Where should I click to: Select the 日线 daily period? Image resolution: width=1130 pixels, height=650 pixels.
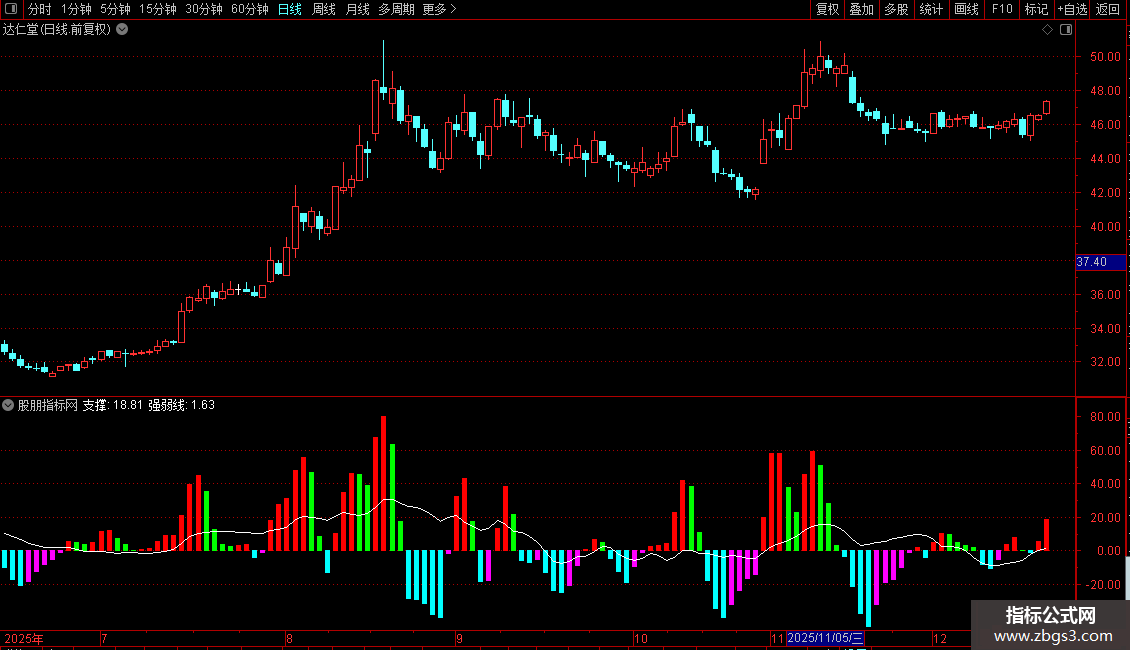290,9
